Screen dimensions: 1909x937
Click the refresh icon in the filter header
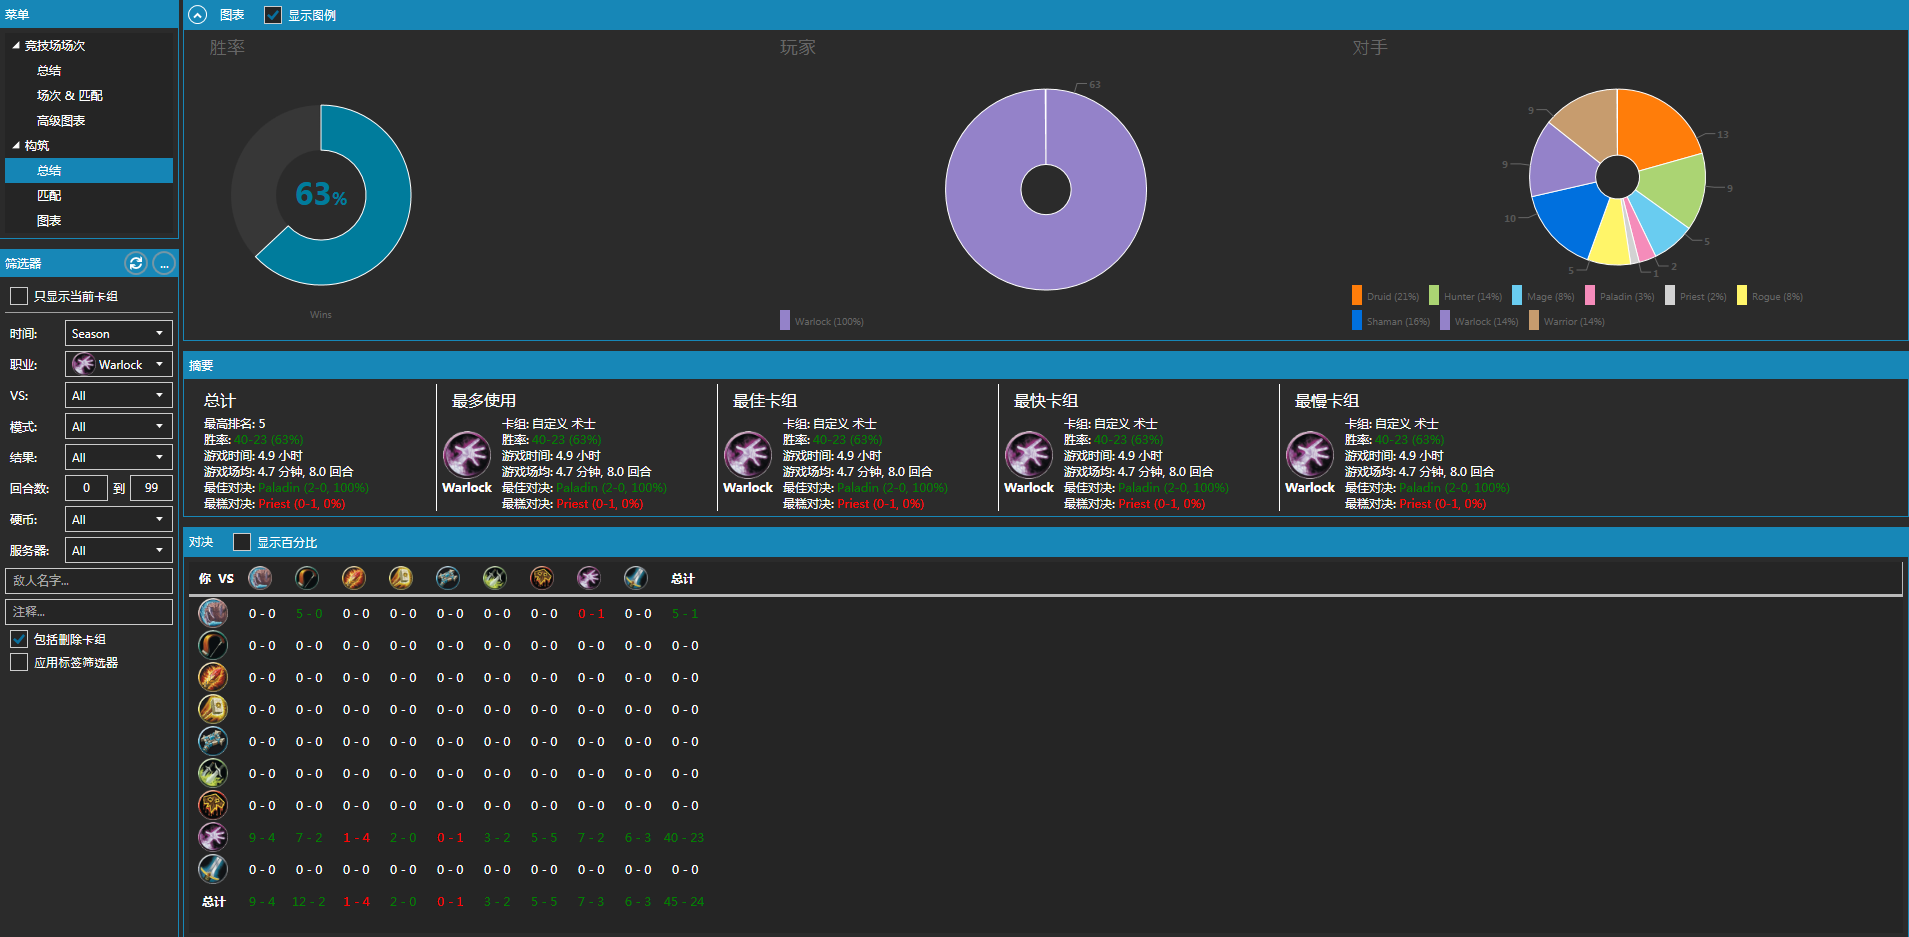click(x=136, y=263)
